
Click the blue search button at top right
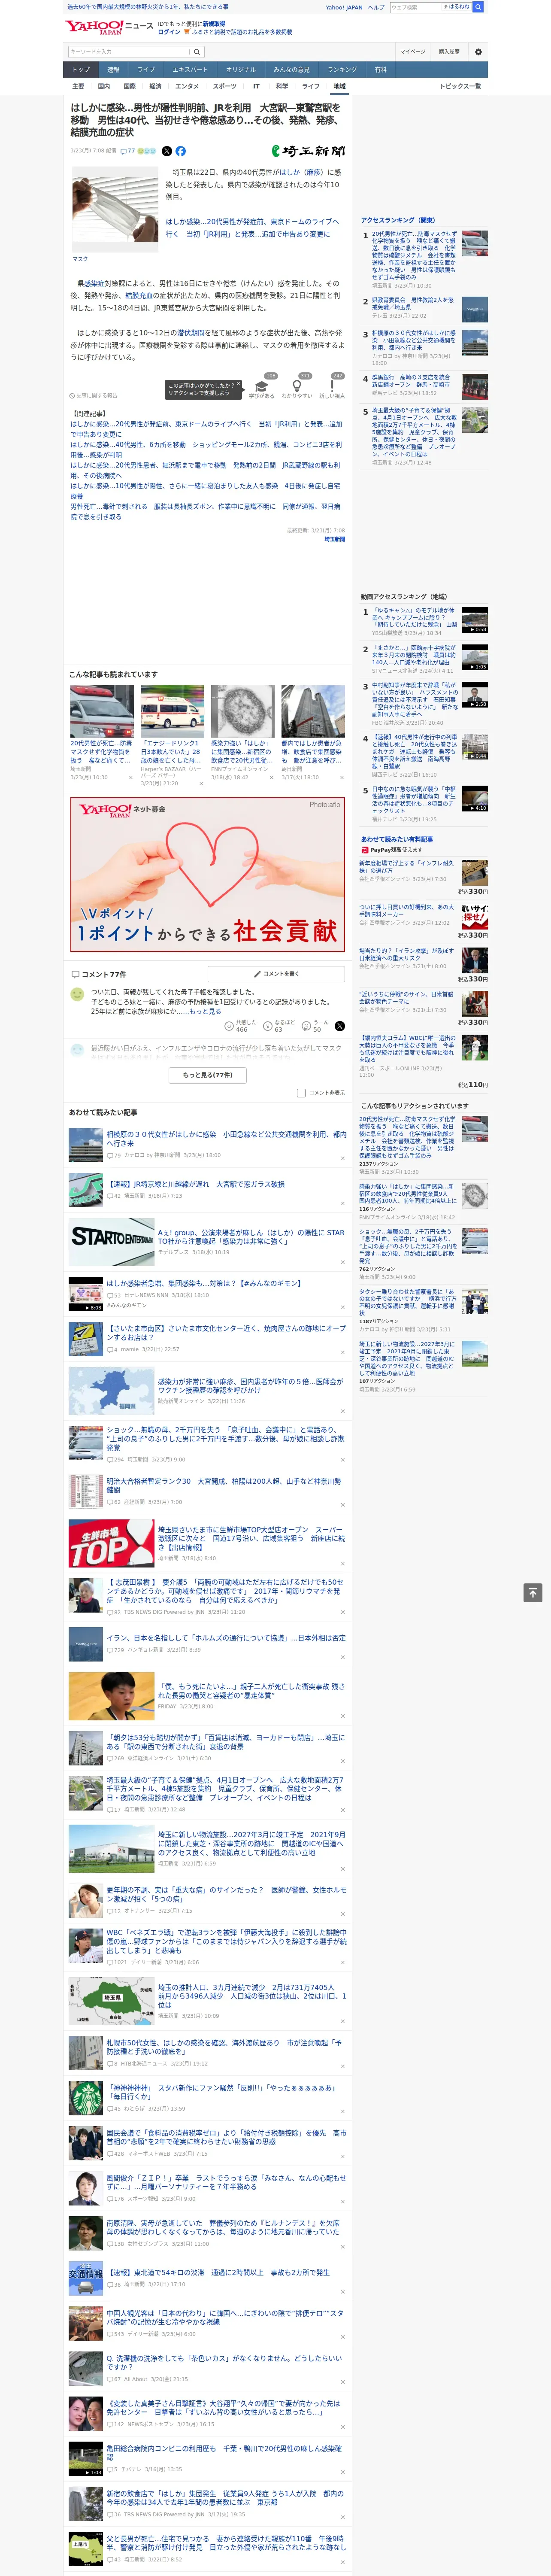pyautogui.click(x=478, y=7)
